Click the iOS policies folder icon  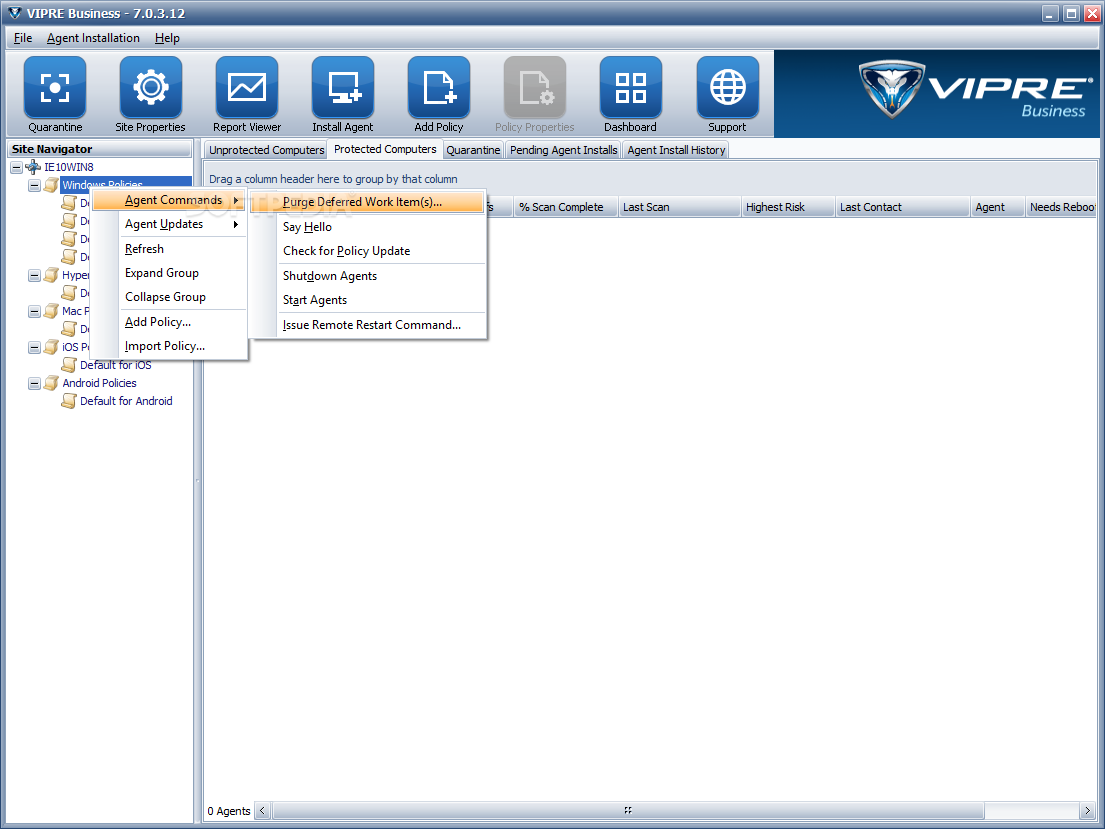51,347
